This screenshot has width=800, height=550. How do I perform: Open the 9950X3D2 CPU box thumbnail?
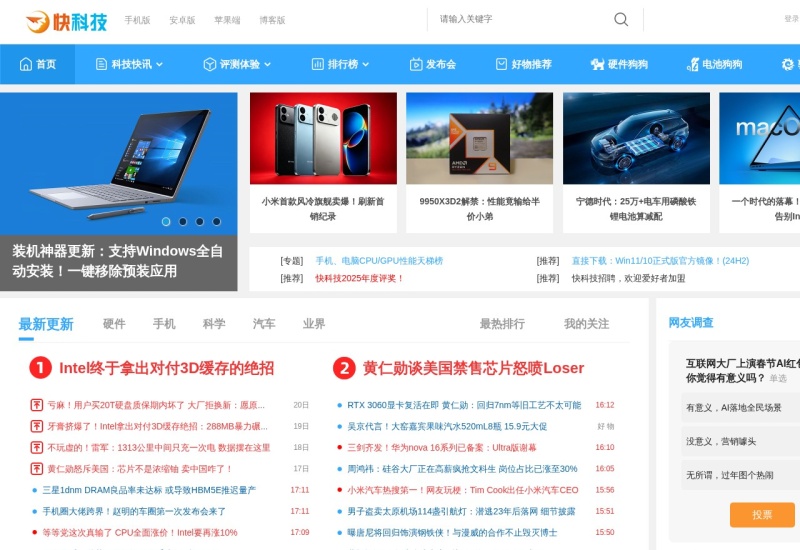(479, 138)
